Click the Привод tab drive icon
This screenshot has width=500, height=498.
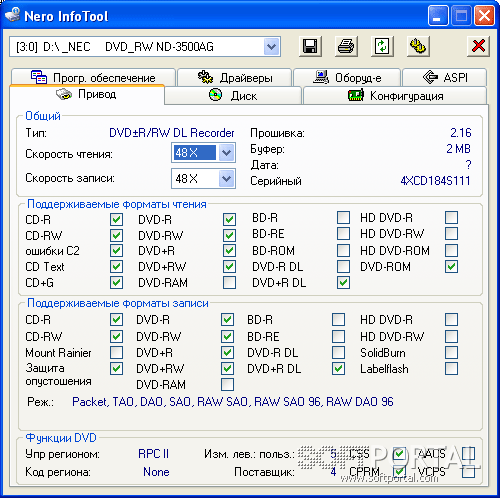[x=64, y=95]
